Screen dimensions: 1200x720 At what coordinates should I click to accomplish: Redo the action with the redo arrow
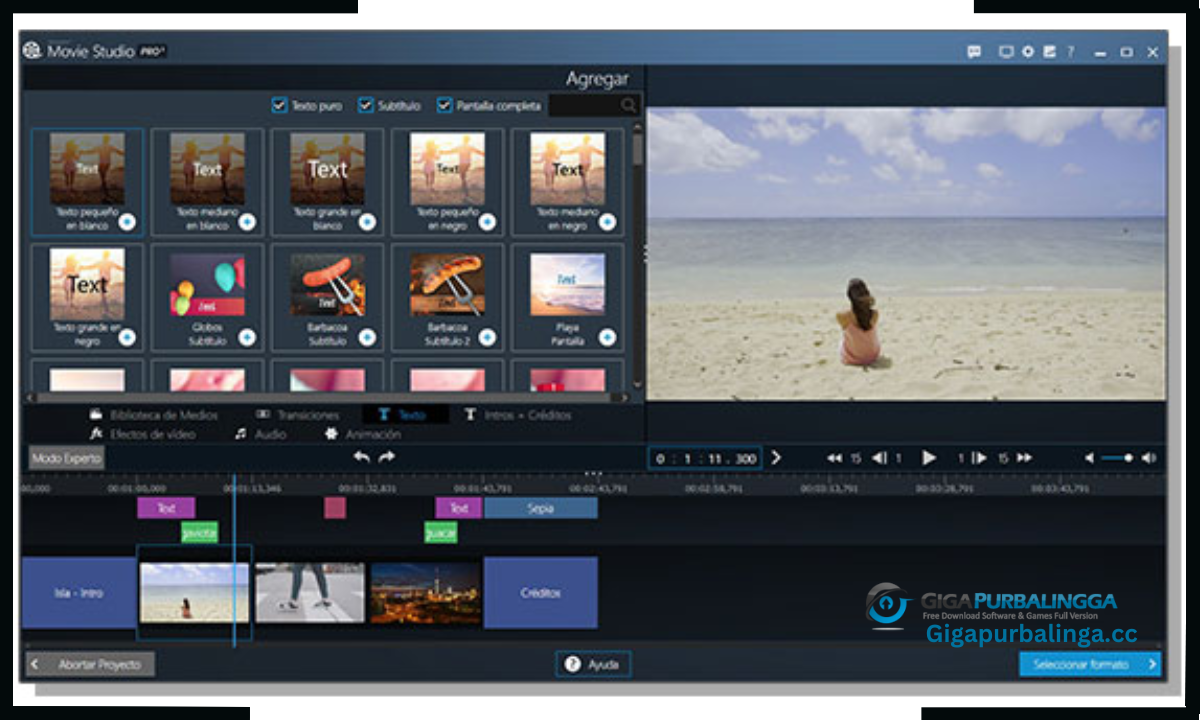pos(387,457)
